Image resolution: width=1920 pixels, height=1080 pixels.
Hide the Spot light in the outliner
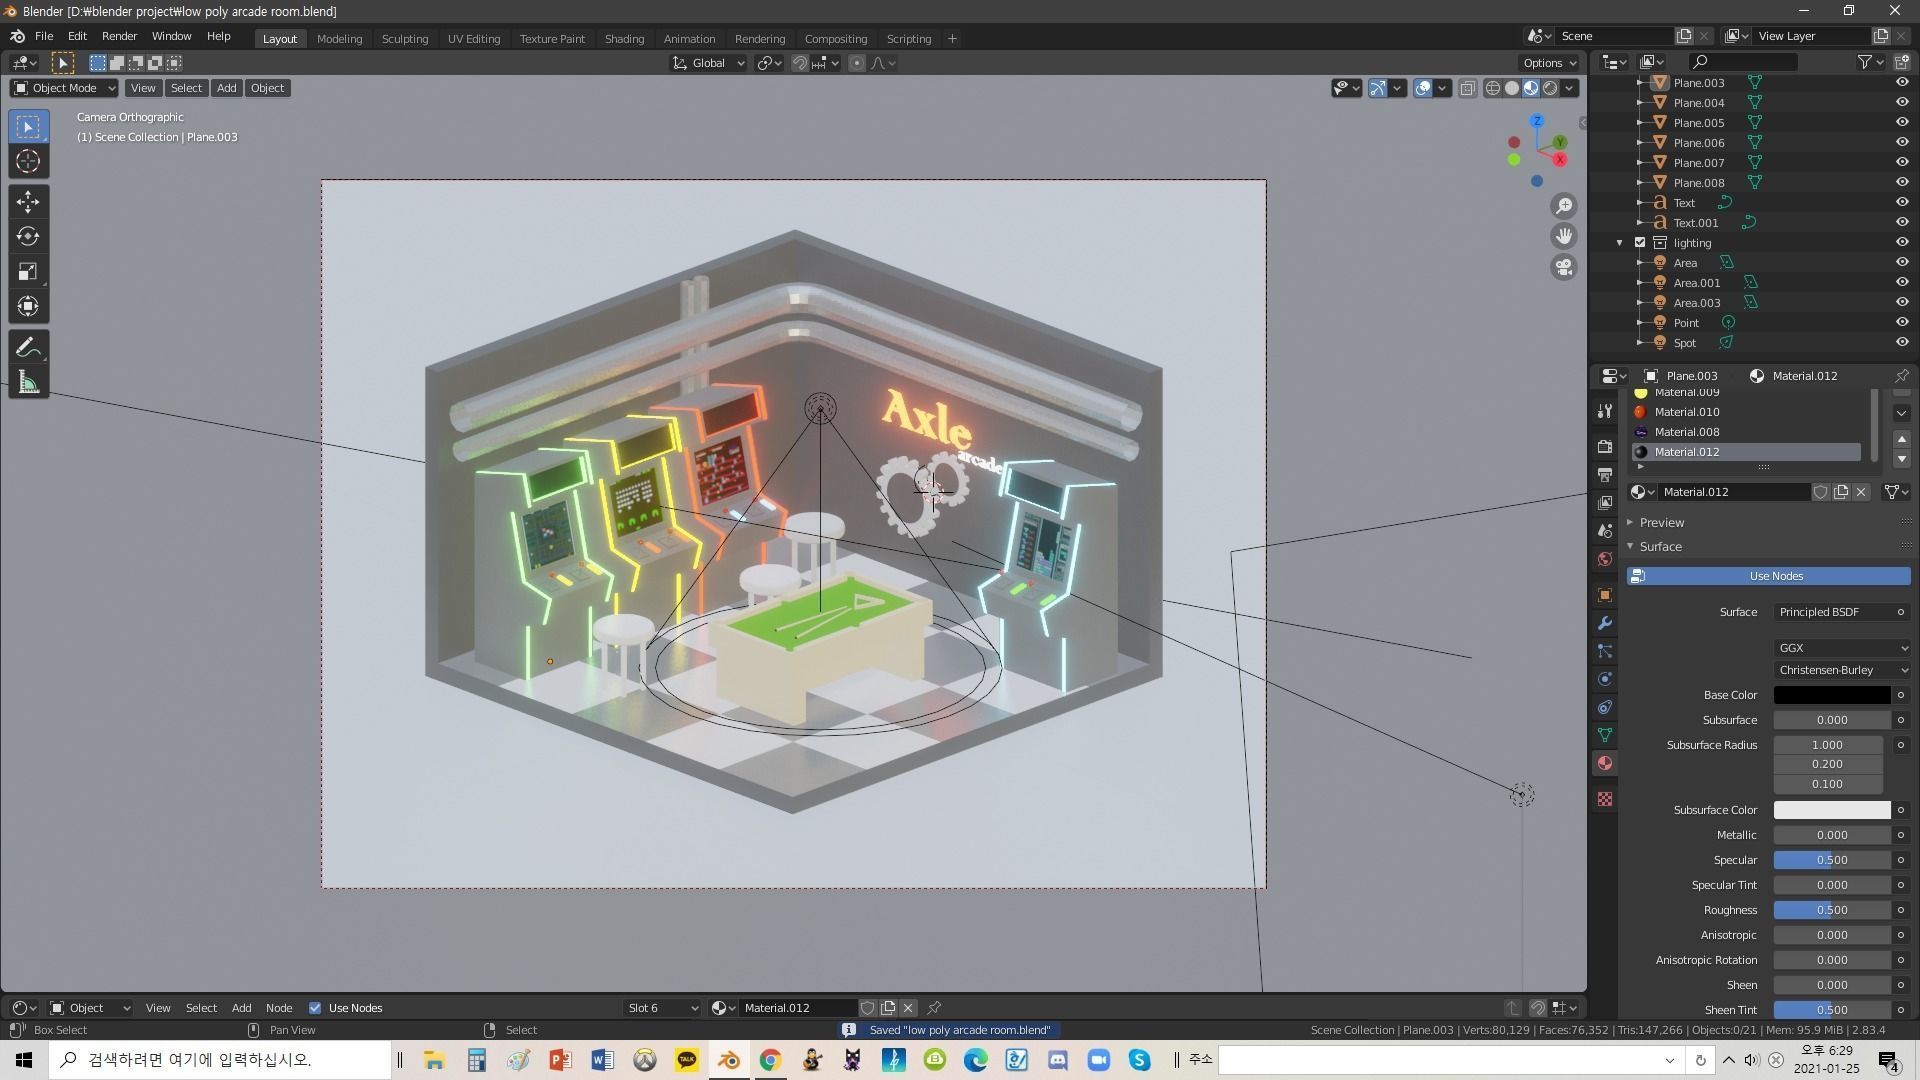[x=1902, y=343]
